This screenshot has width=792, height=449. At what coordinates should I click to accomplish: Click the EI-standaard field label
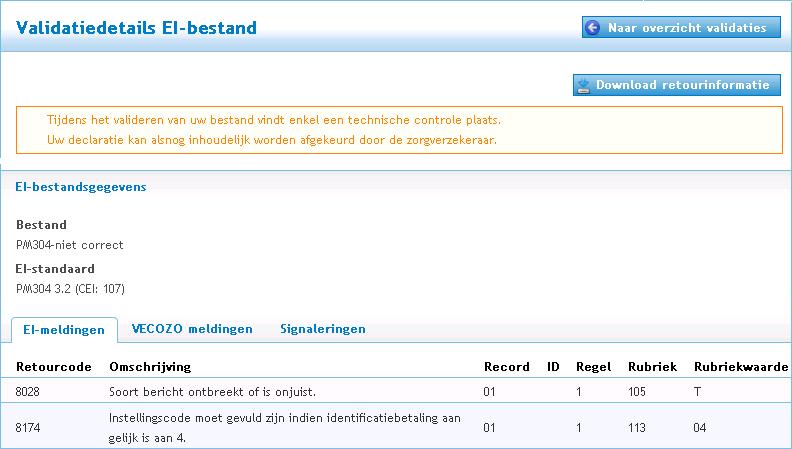(55, 269)
